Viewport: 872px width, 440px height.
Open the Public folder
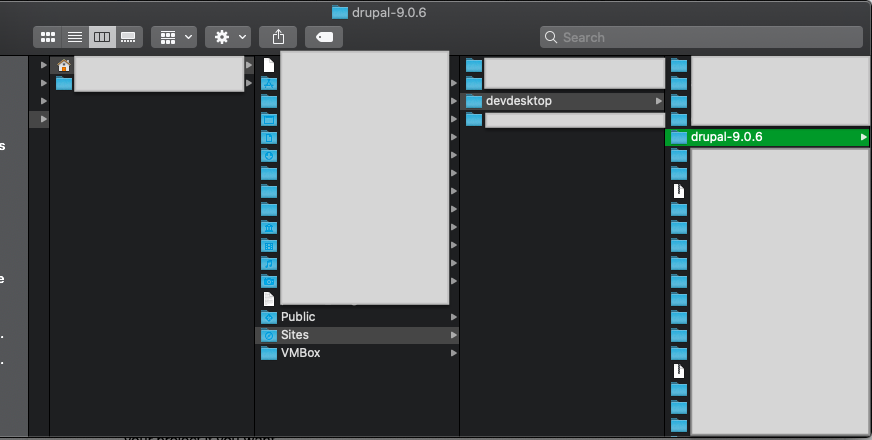pos(356,317)
